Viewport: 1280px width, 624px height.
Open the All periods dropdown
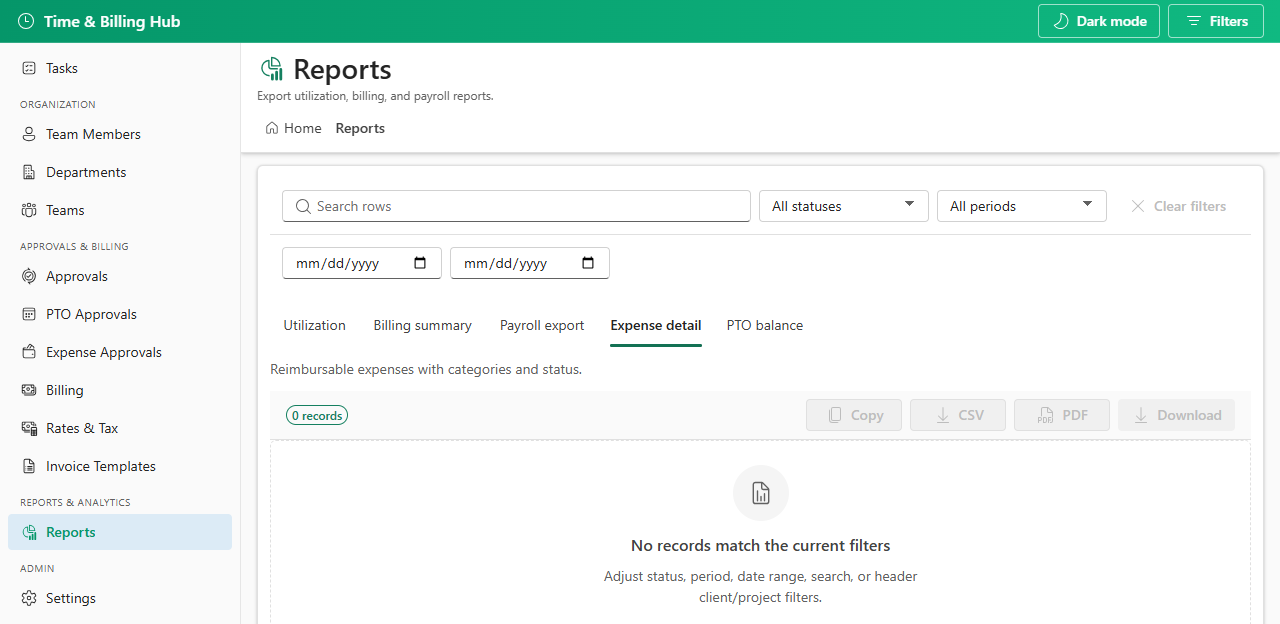point(1022,206)
